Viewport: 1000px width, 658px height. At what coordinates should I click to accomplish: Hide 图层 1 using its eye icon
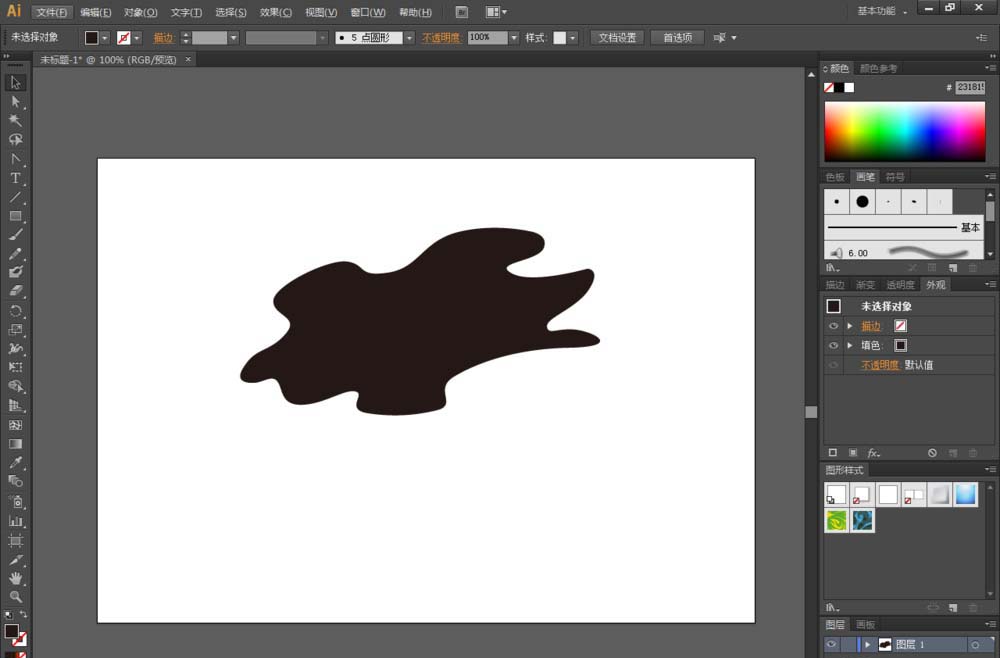tap(831, 645)
